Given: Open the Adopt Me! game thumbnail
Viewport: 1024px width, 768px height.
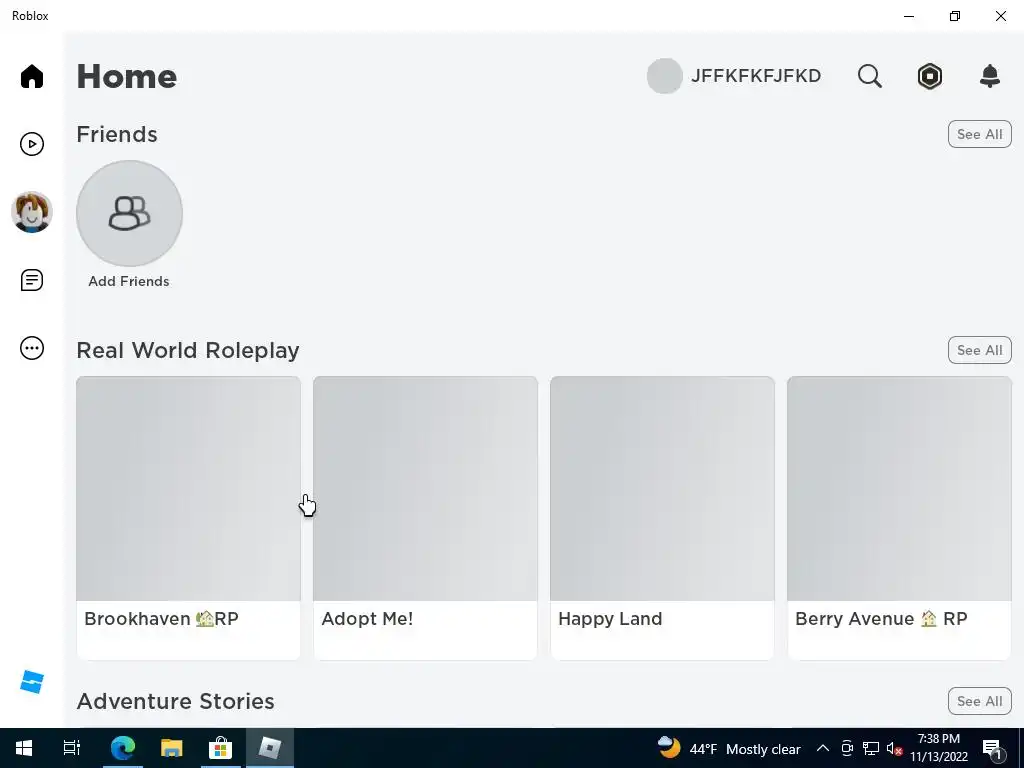Looking at the screenshot, I should click(425, 488).
